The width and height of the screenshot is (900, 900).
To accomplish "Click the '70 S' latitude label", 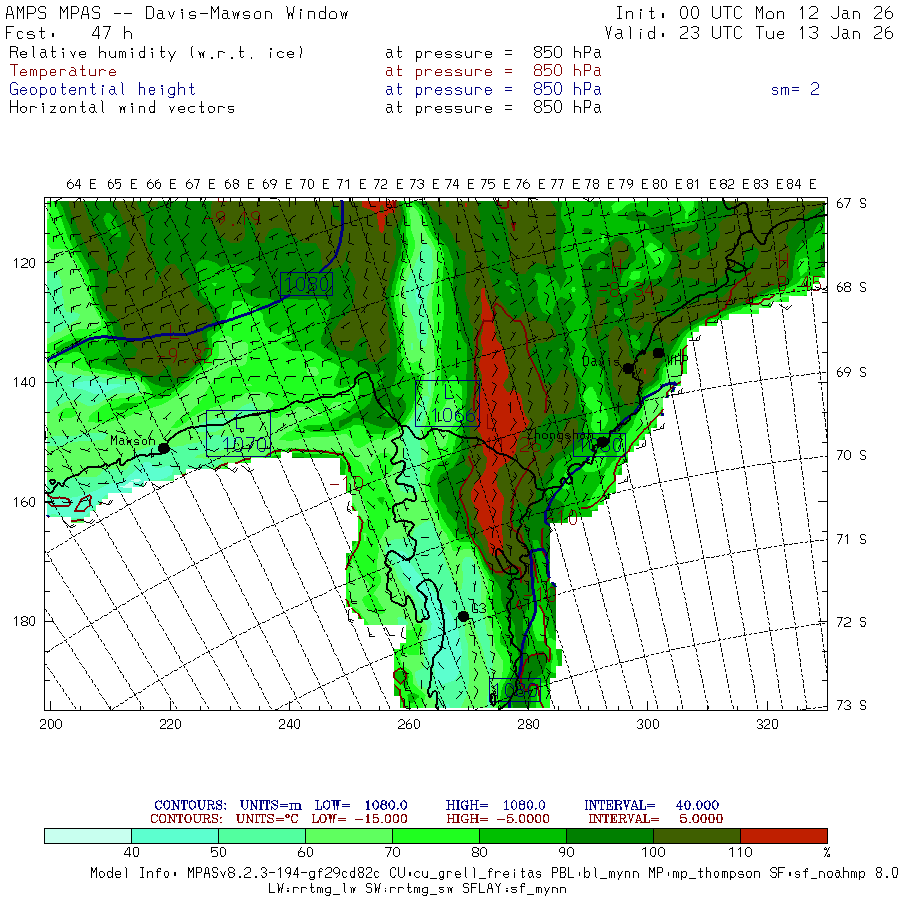I will [x=851, y=456].
